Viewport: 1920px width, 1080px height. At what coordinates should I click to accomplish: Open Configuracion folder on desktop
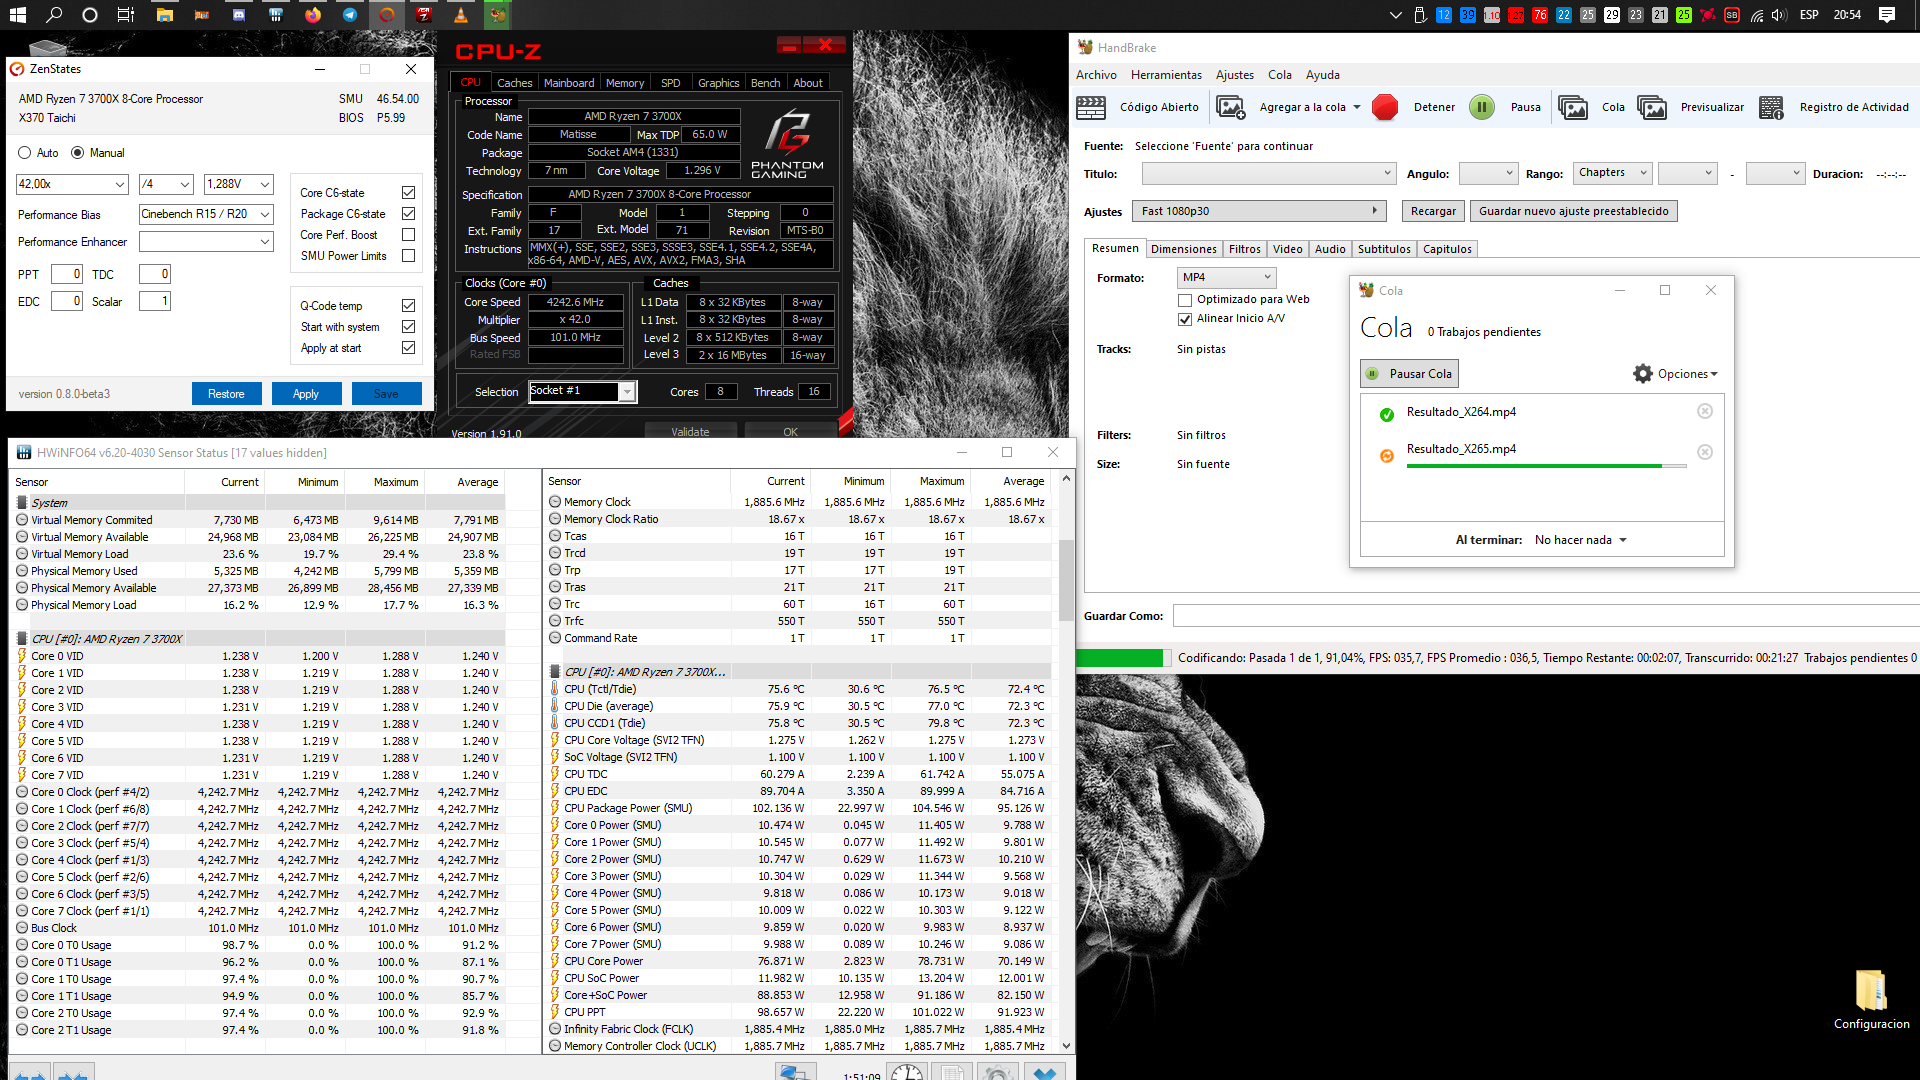[x=1871, y=998]
